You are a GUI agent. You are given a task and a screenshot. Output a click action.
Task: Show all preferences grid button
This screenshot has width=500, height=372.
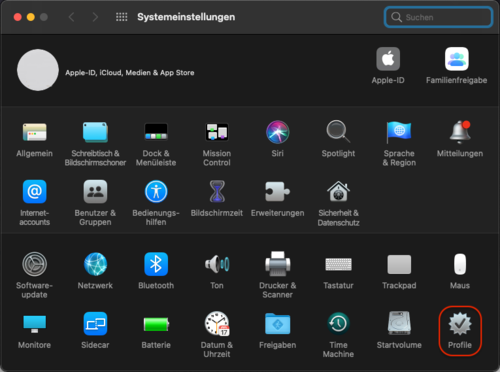pos(121,17)
